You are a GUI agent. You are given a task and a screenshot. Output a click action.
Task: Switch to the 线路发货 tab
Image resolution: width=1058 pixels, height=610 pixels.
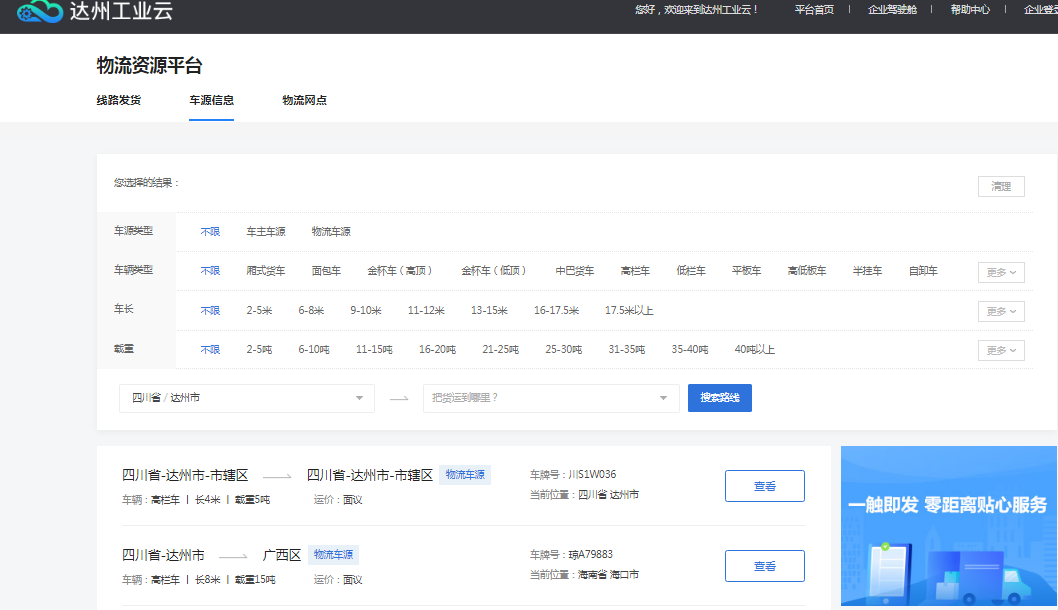[x=119, y=100]
